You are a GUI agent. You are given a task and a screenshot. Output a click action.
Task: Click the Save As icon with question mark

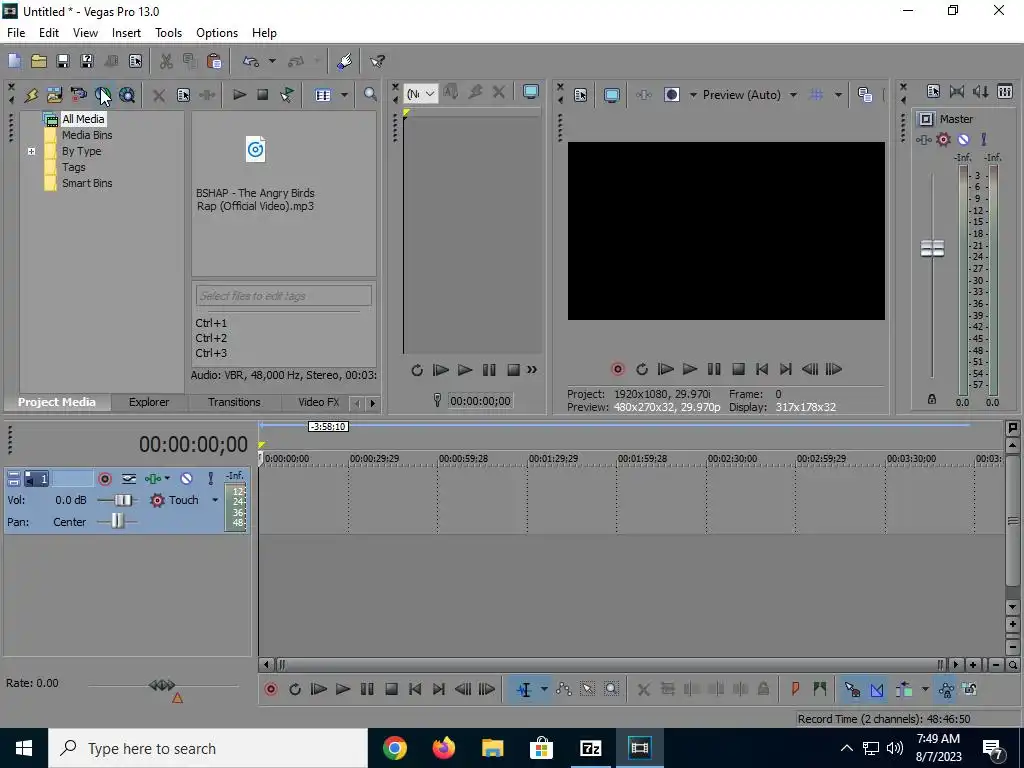click(x=87, y=61)
